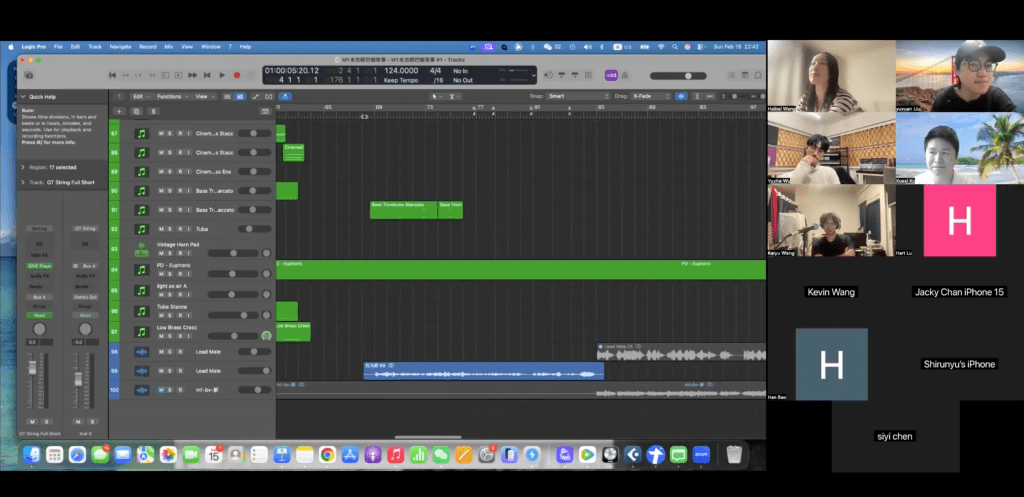Click the Tuba track volume slider
Image resolution: width=1024 pixels, height=497 pixels.
click(255, 229)
